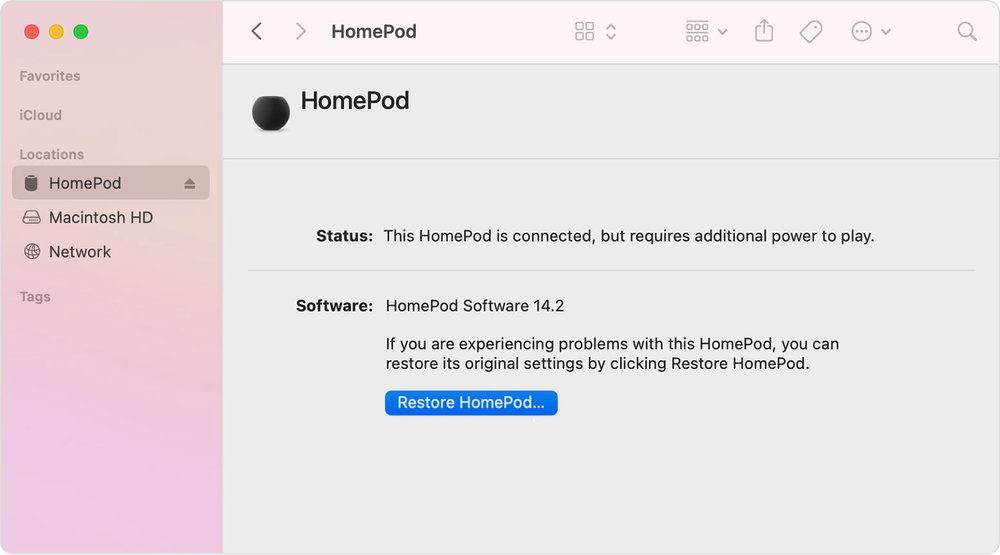Select Macintosh HD in sidebar

click(x=100, y=218)
